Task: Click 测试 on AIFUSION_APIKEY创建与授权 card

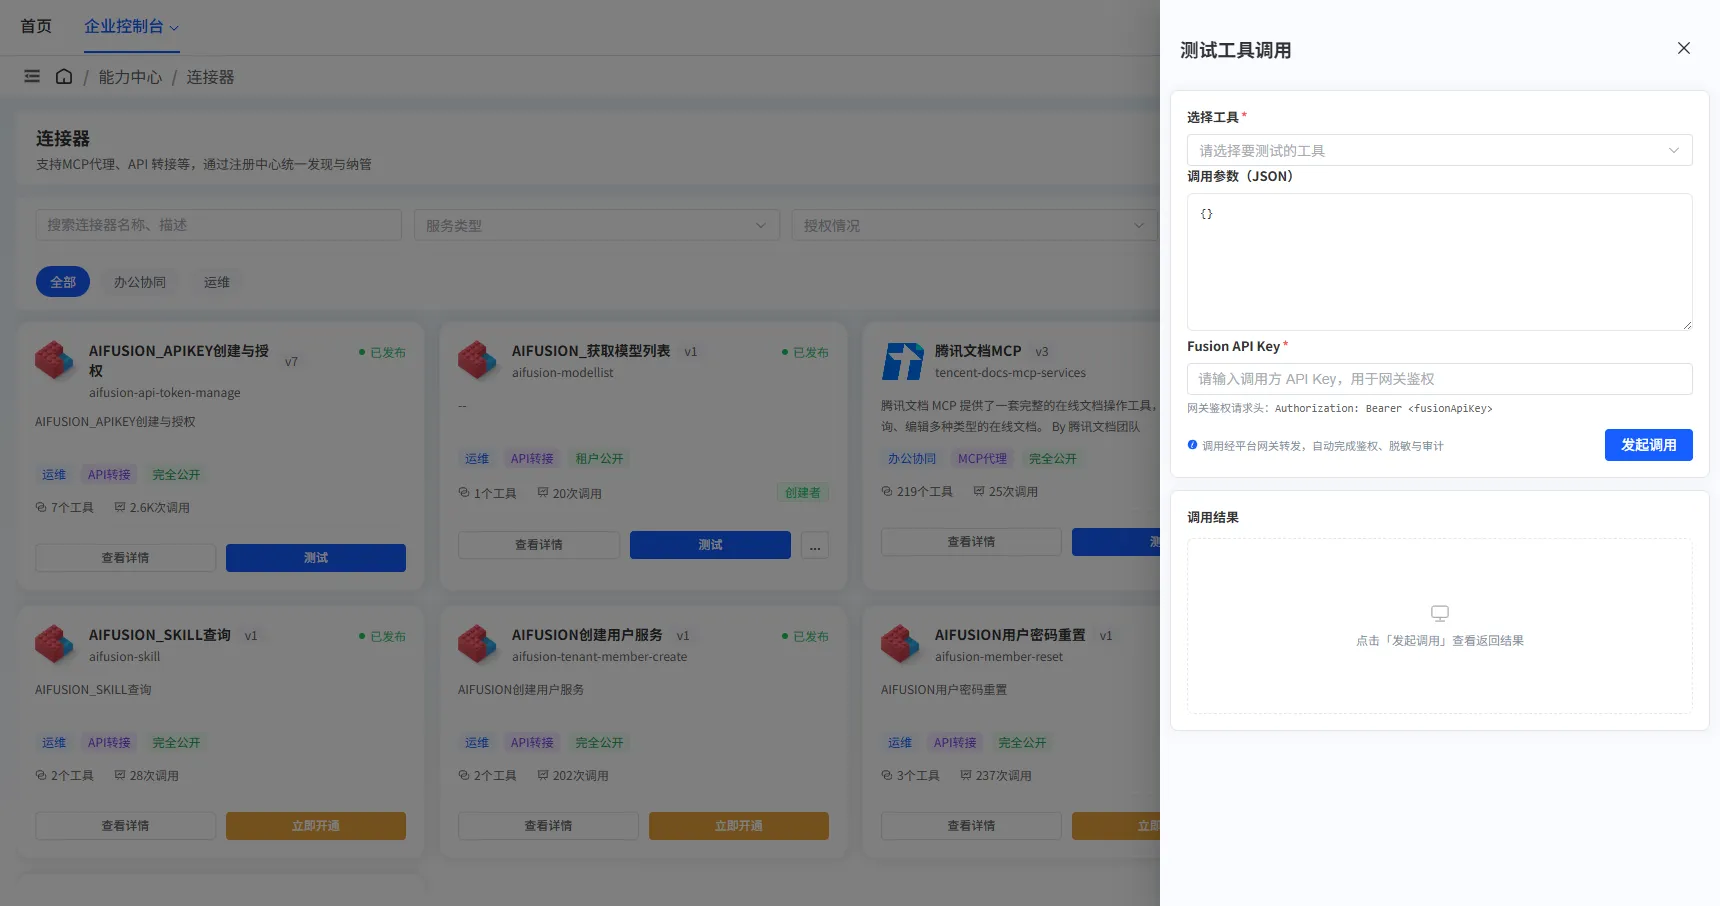Action: coord(316,558)
